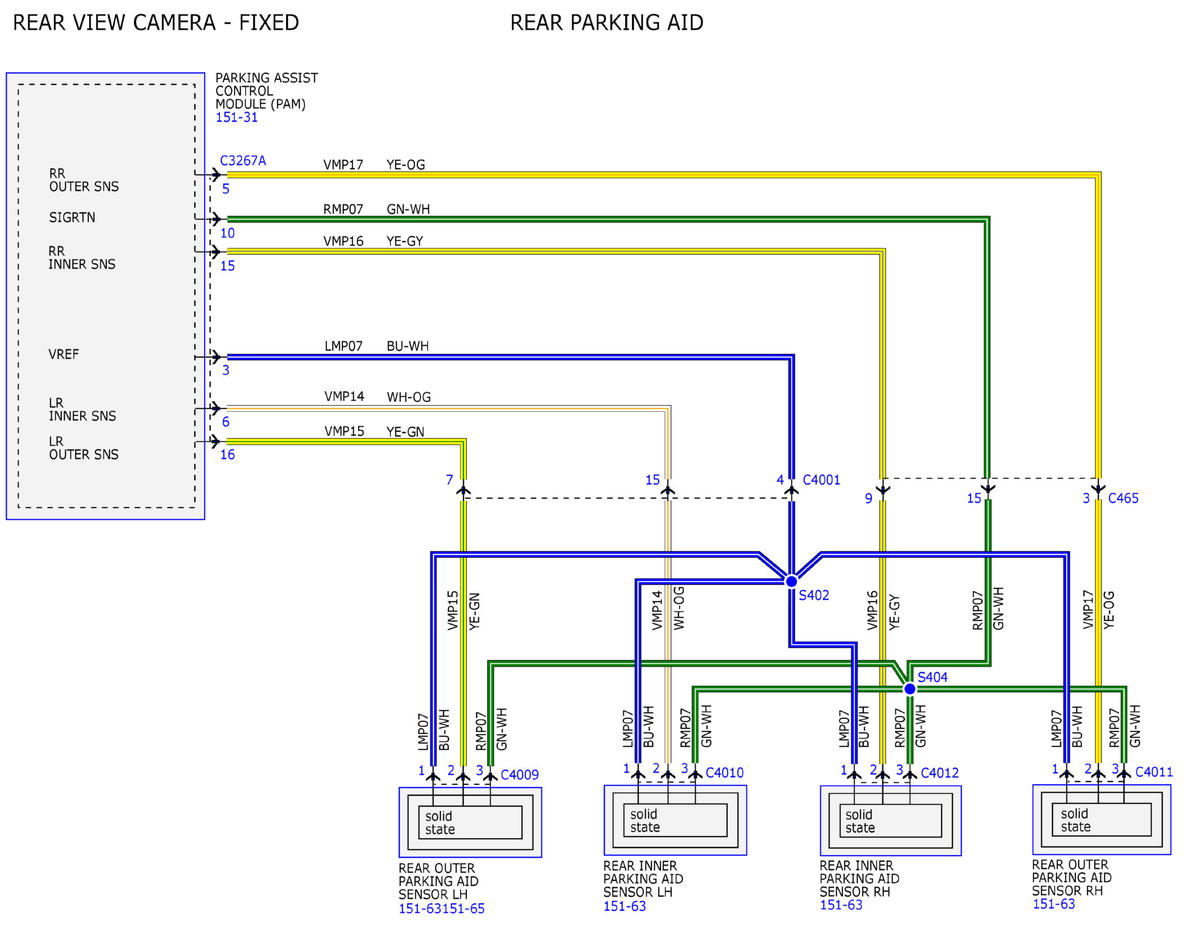The height and width of the screenshot is (927, 1200).
Task: Select splice label S402
Action: tap(814, 595)
